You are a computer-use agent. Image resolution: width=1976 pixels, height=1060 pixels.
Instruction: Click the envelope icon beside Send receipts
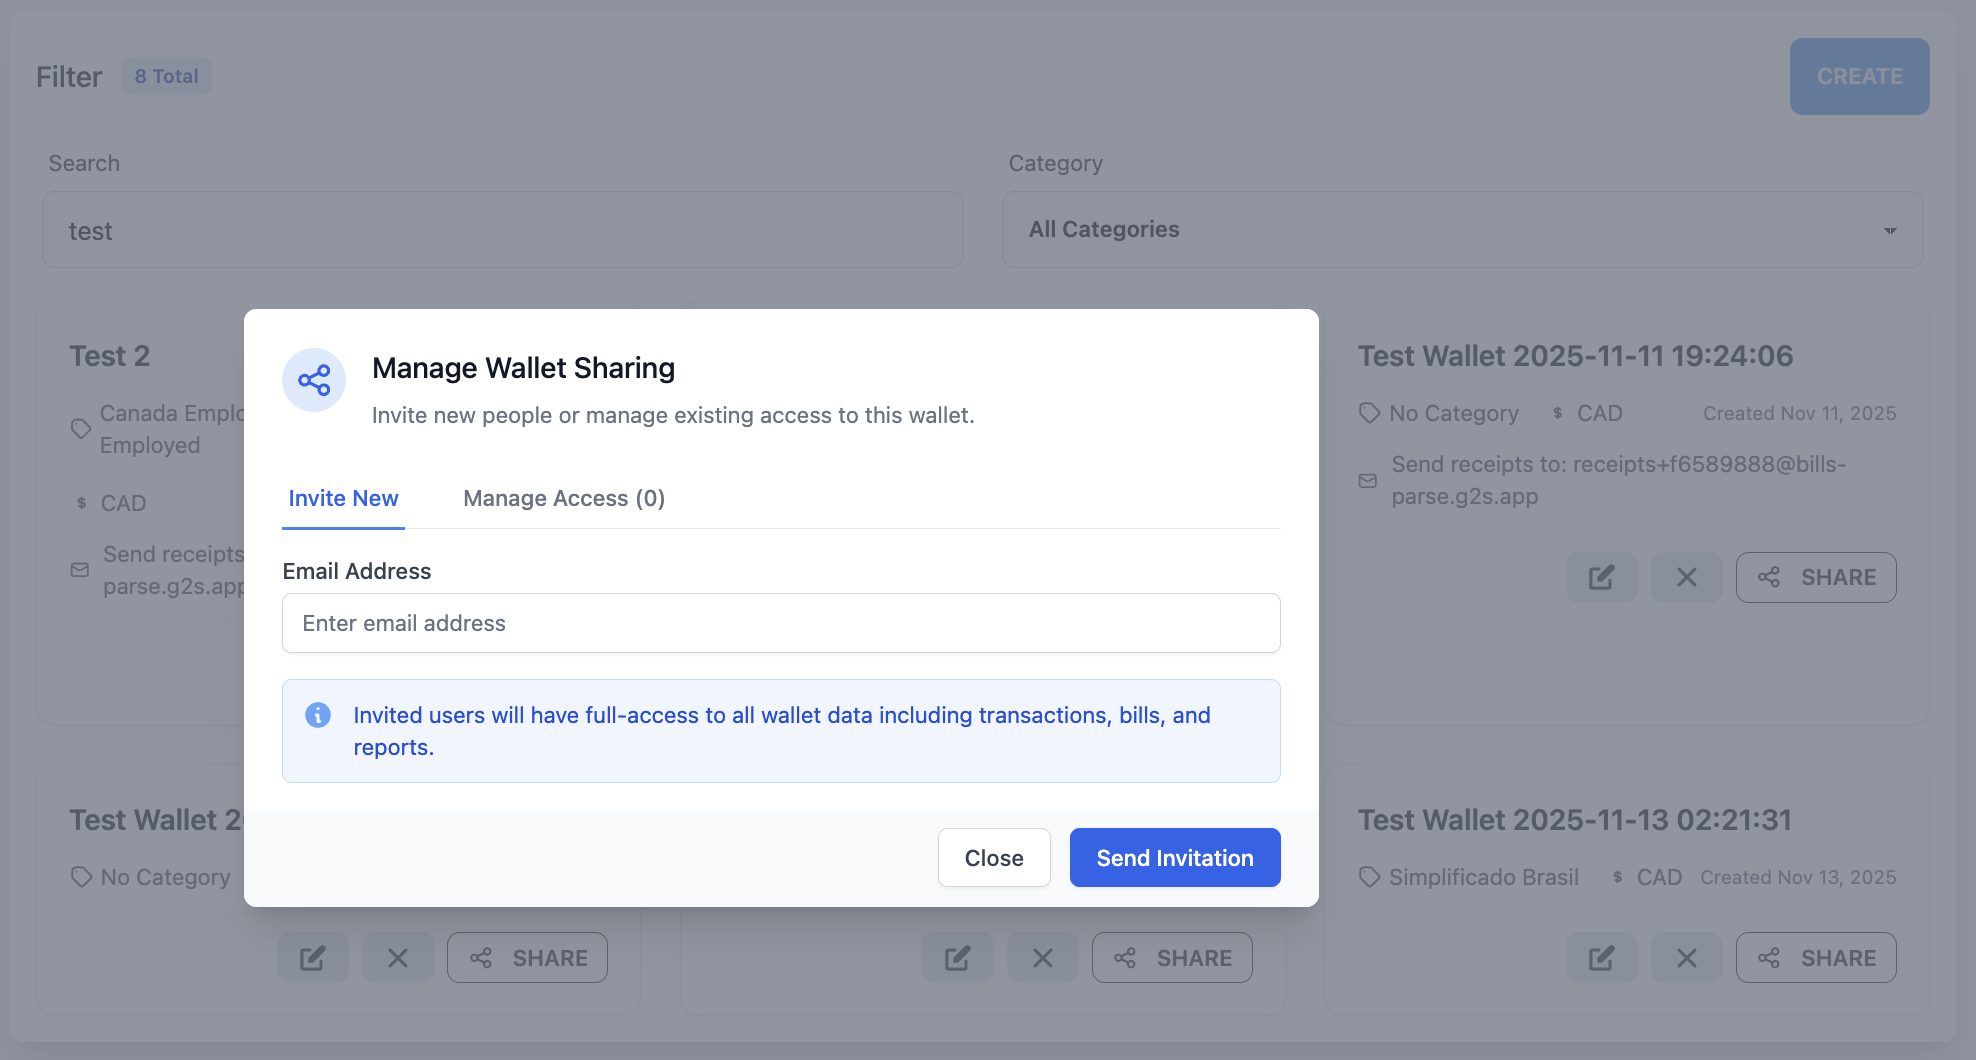click(x=1368, y=480)
